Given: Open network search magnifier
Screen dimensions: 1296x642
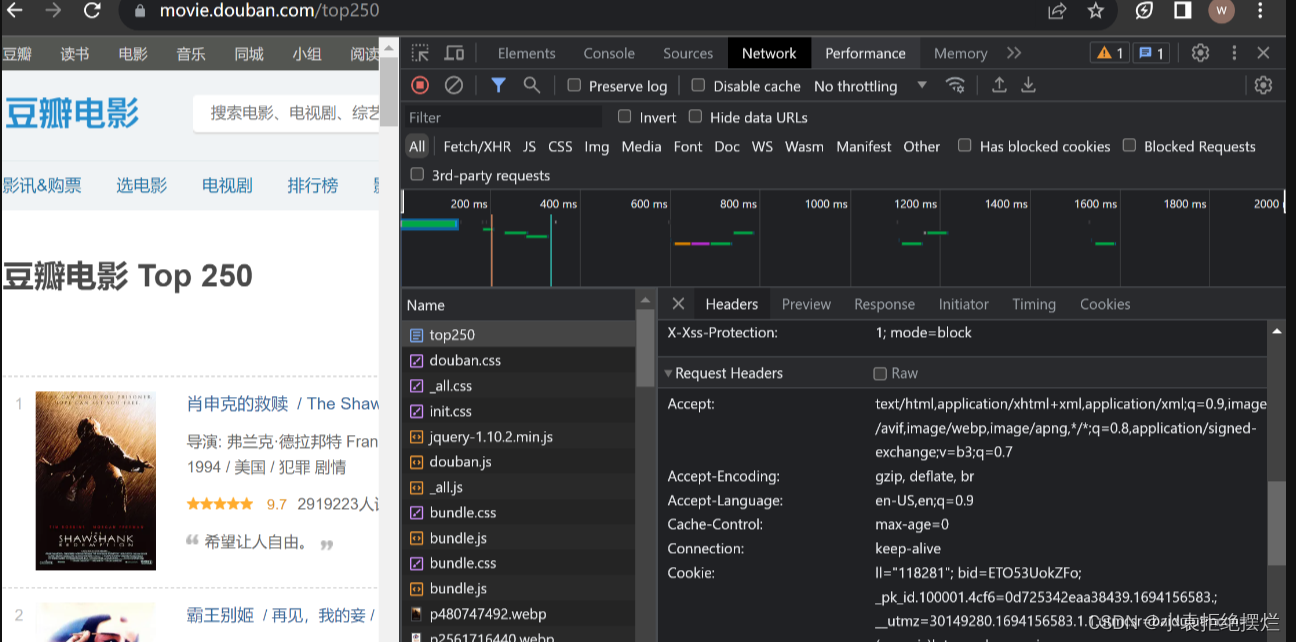Looking at the screenshot, I should (532, 86).
